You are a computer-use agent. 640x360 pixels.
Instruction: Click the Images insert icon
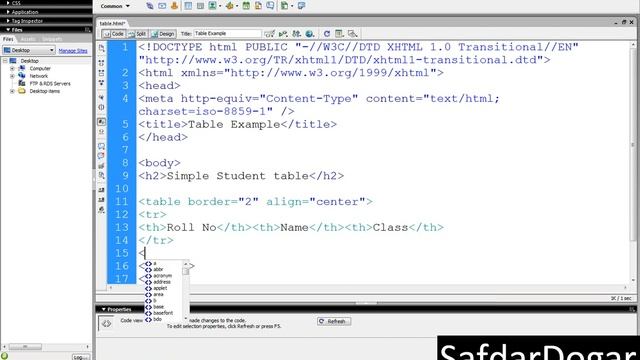point(213,6)
